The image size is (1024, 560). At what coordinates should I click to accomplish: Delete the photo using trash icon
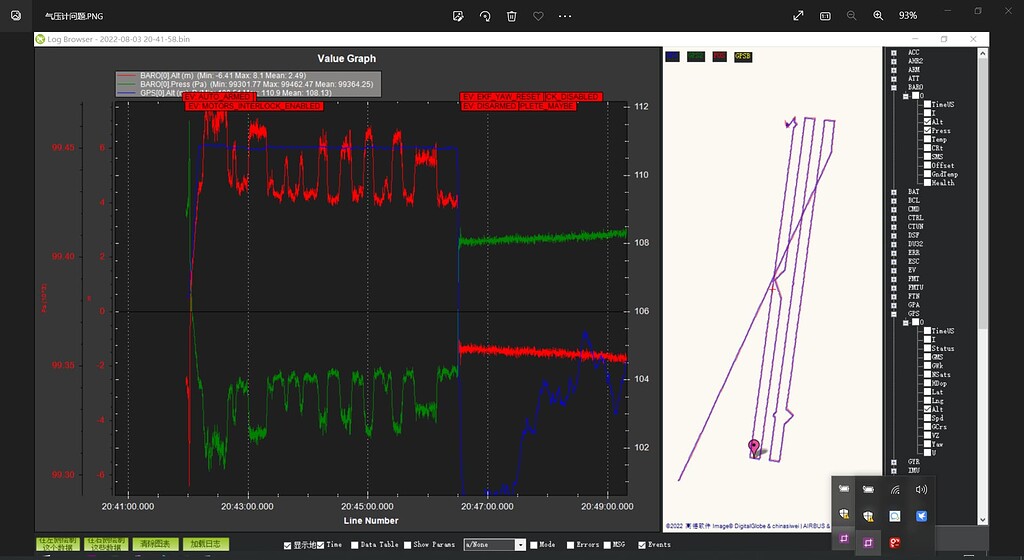pos(512,16)
